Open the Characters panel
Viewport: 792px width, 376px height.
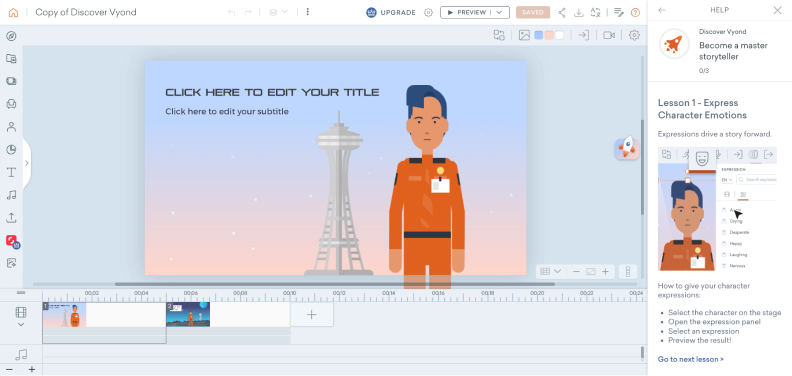[x=11, y=127]
